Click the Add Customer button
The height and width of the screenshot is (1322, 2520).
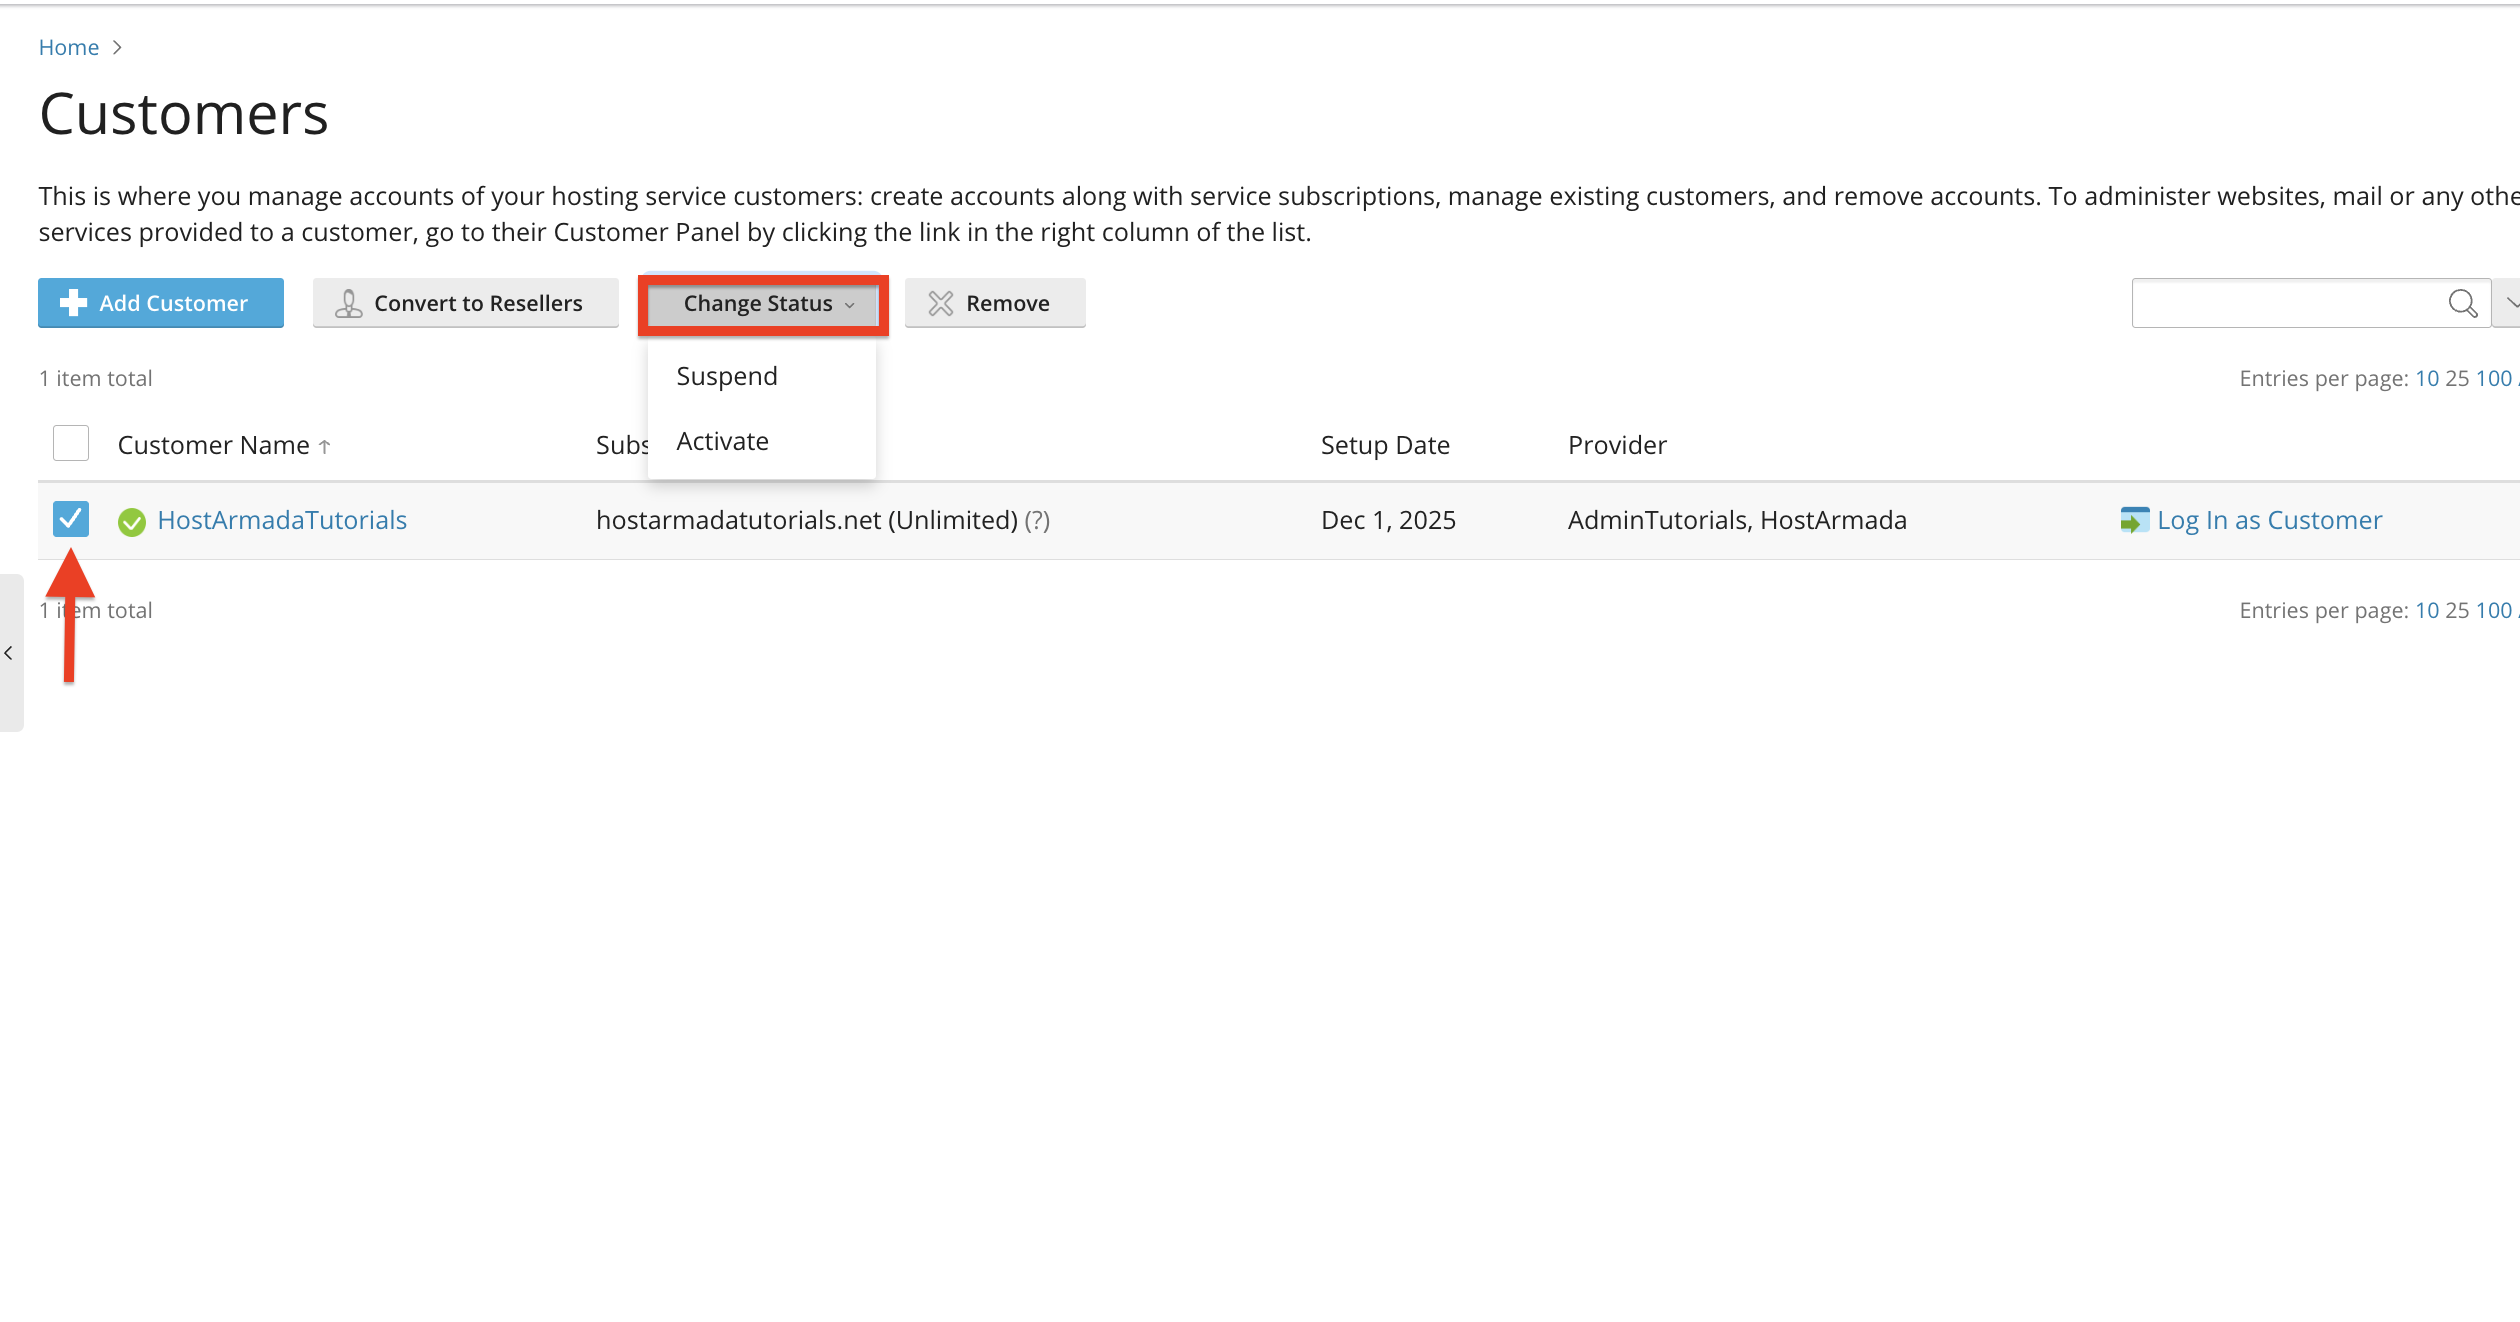(x=161, y=303)
